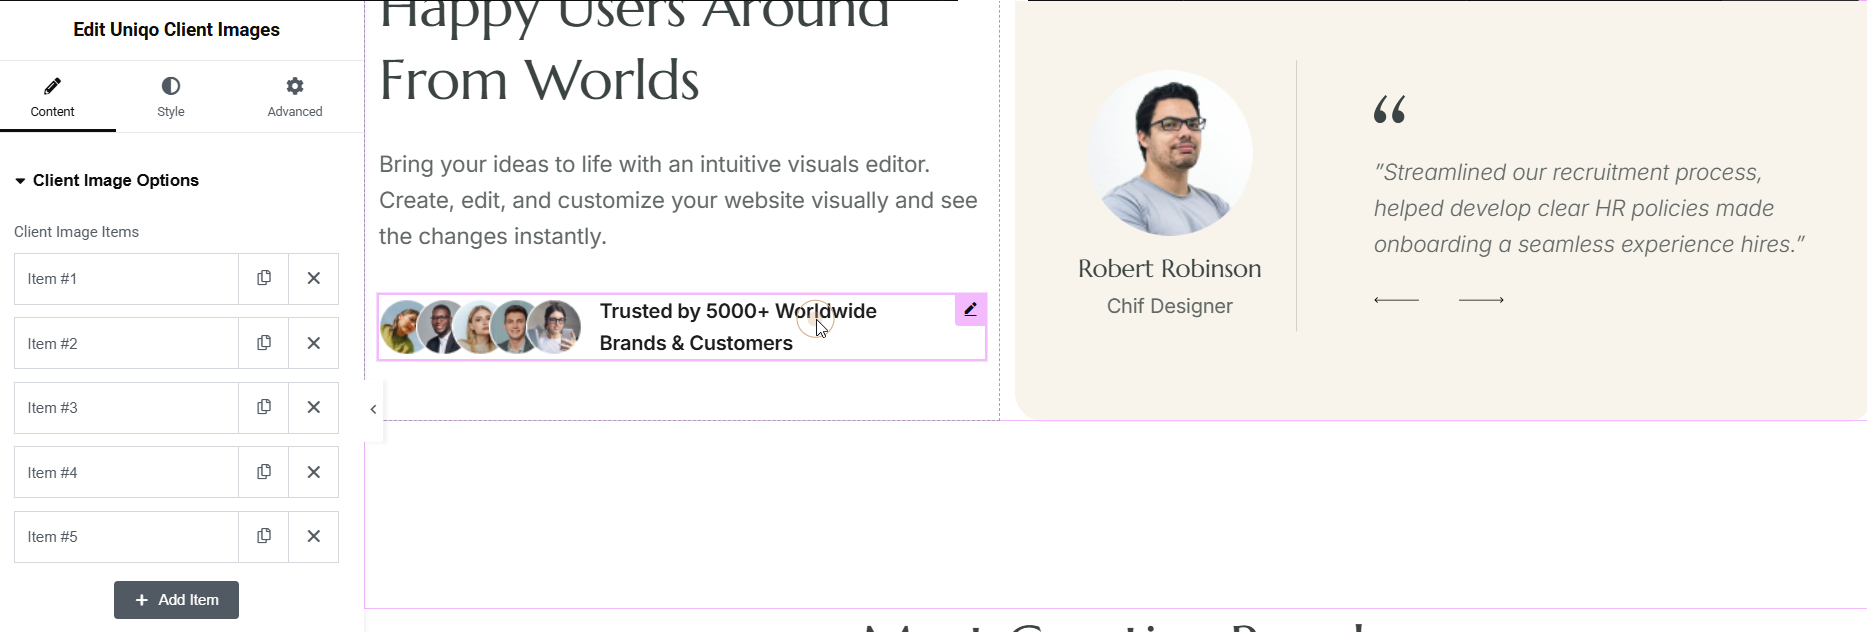The height and width of the screenshot is (632, 1867).
Task: Collapse the Client Image Options section
Action: 106,180
